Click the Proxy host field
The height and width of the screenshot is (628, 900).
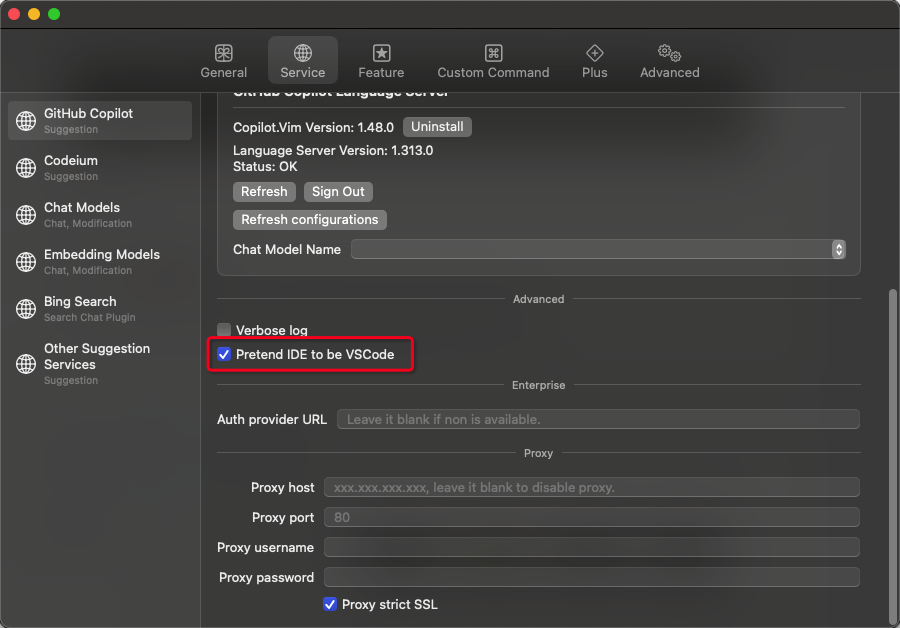click(592, 487)
